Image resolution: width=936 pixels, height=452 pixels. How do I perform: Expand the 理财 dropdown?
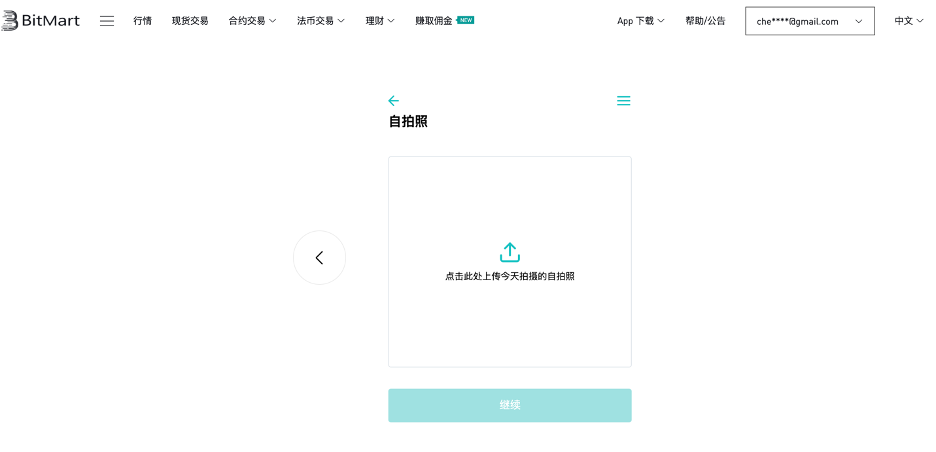380,21
